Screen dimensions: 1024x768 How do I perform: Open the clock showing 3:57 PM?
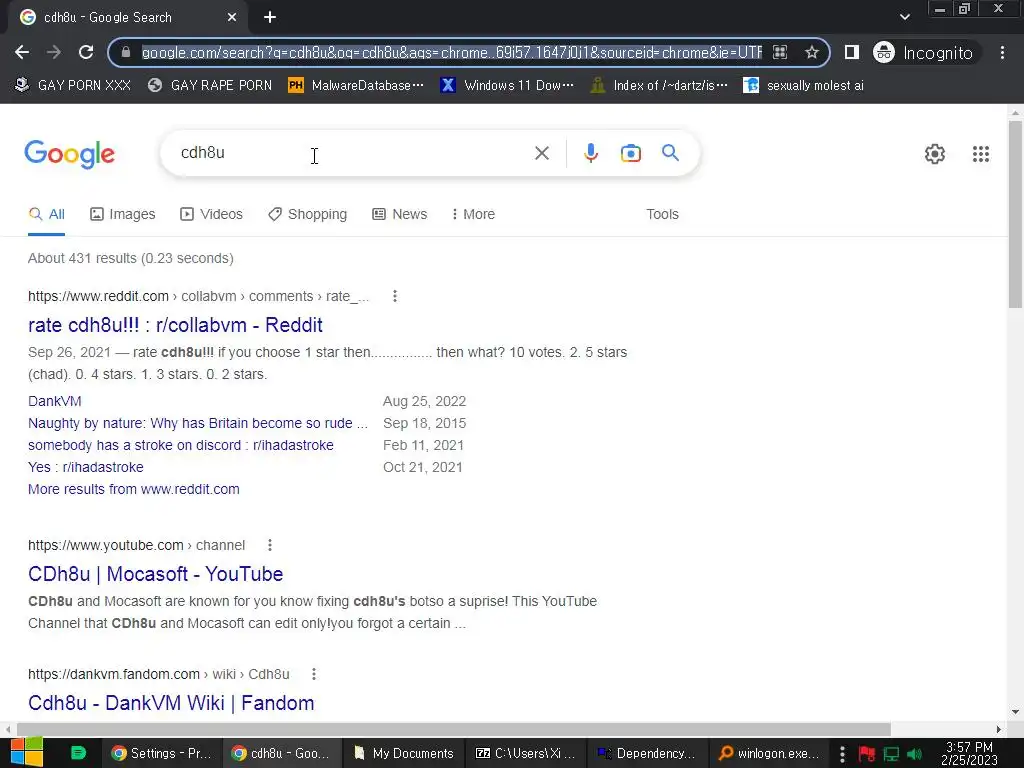tap(969, 754)
